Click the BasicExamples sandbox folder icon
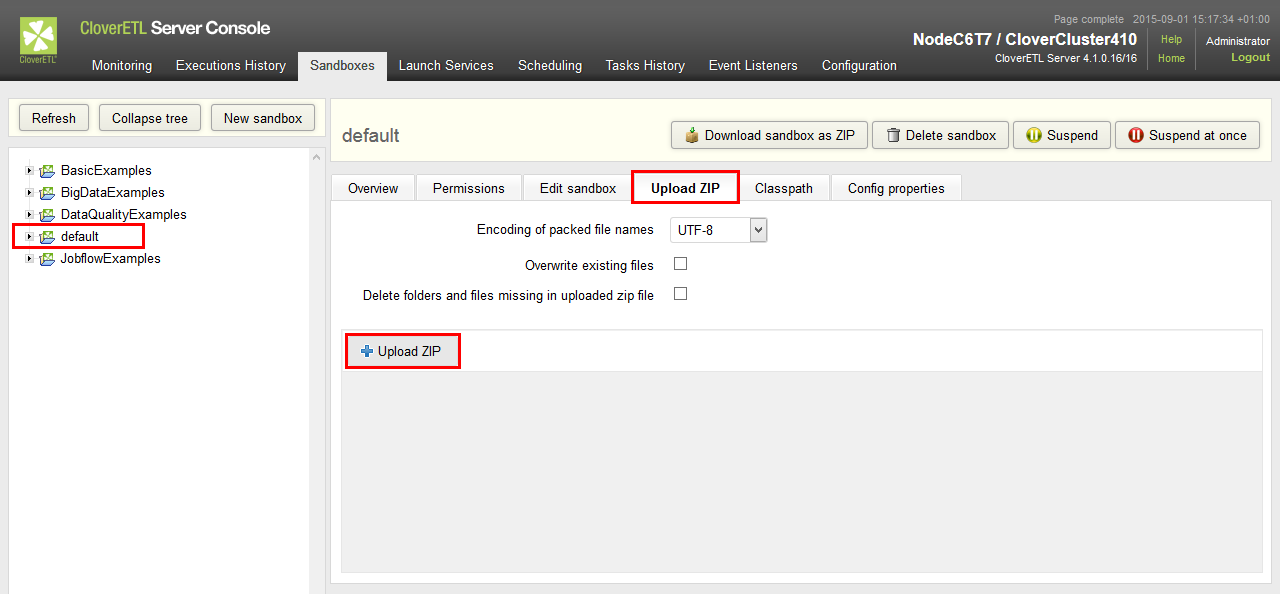 47,171
